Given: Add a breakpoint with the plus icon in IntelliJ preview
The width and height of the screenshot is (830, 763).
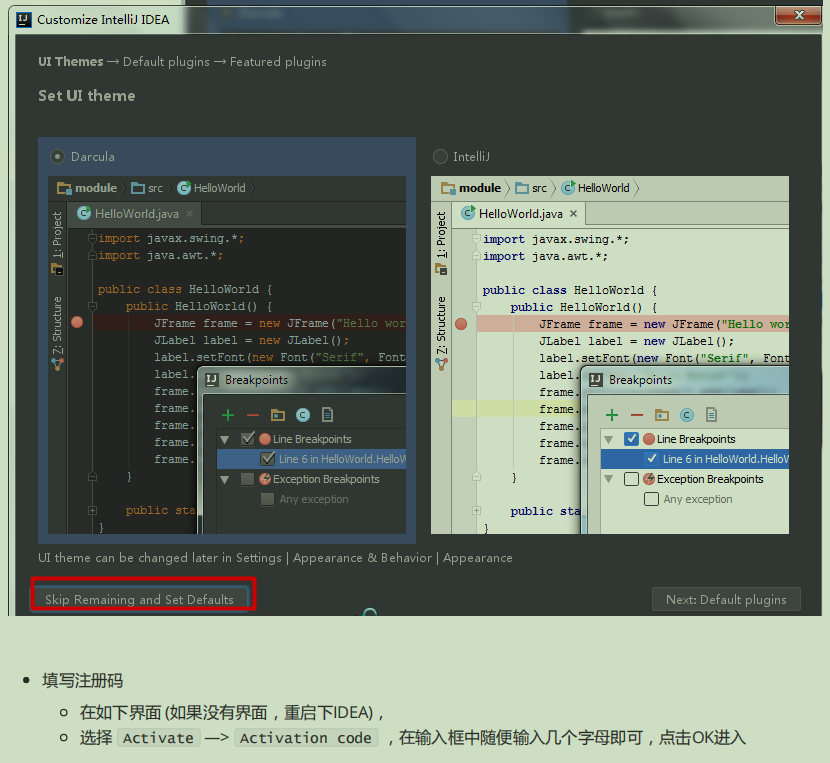Looking at the screenshot, I should (612, 415).
